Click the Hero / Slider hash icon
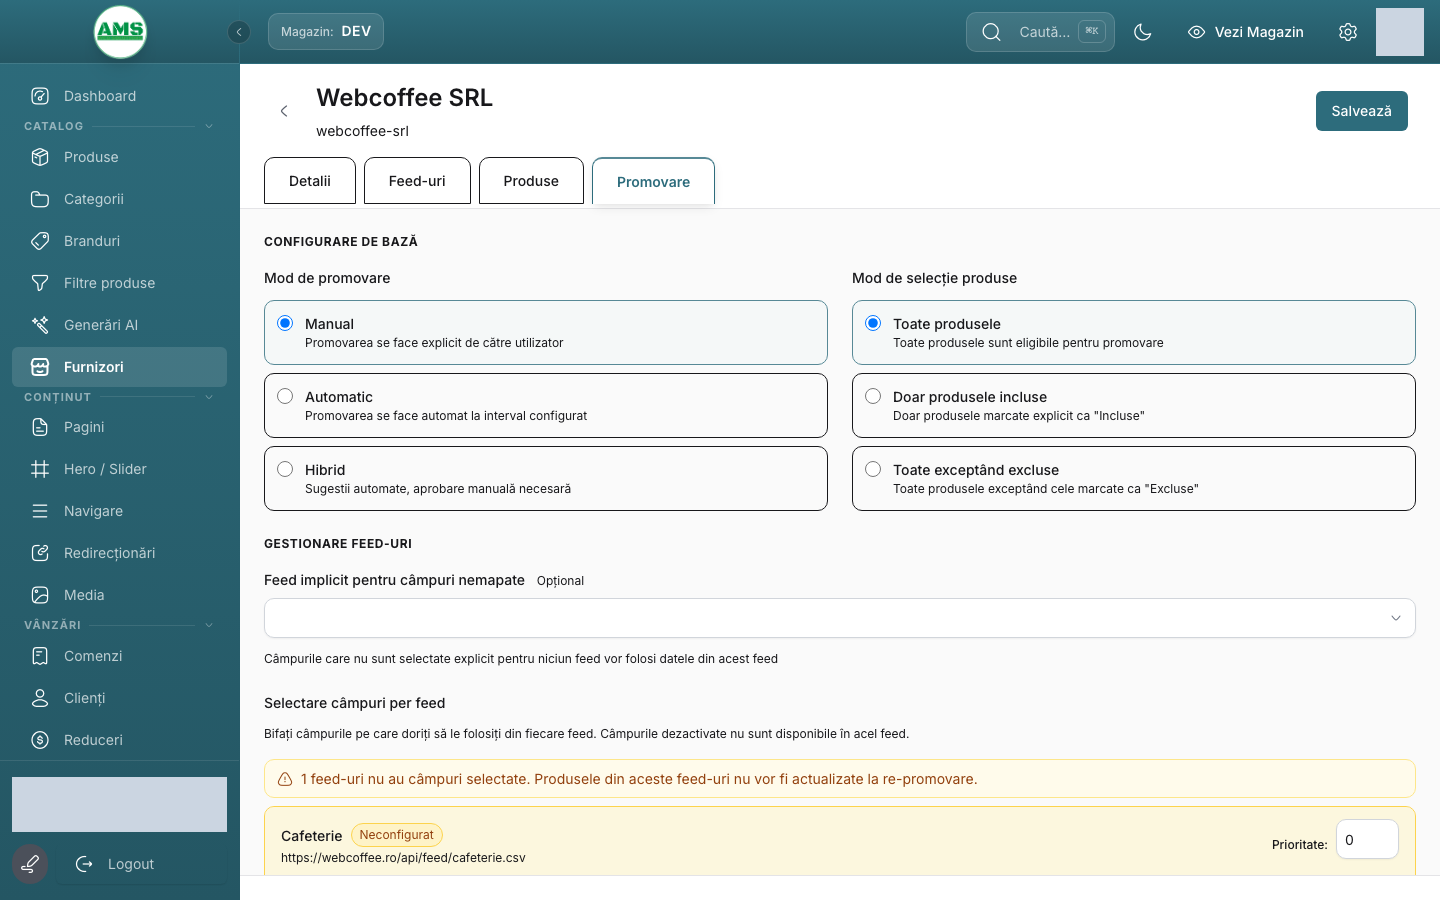Screen dimensions: 1440x900 [40, 469]
